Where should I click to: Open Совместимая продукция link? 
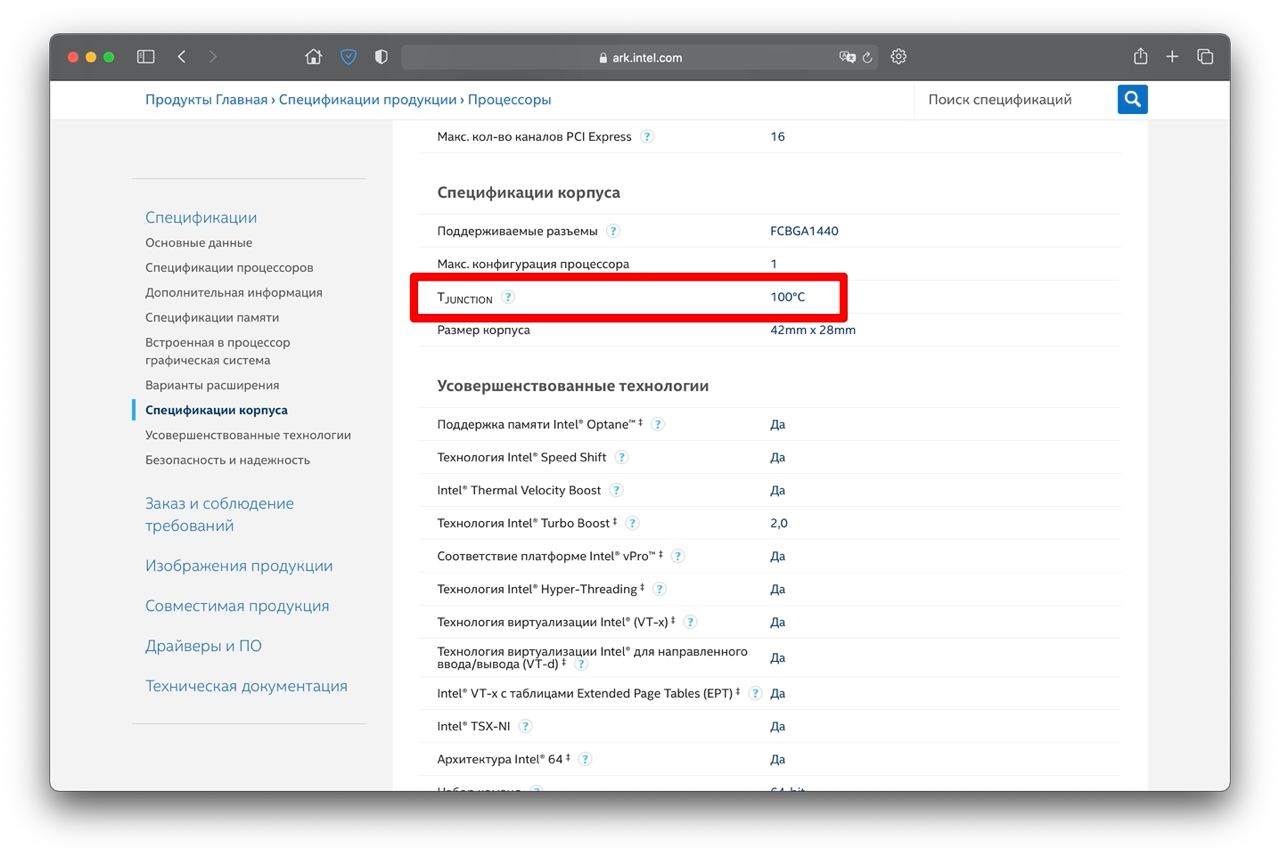point(237,606)
